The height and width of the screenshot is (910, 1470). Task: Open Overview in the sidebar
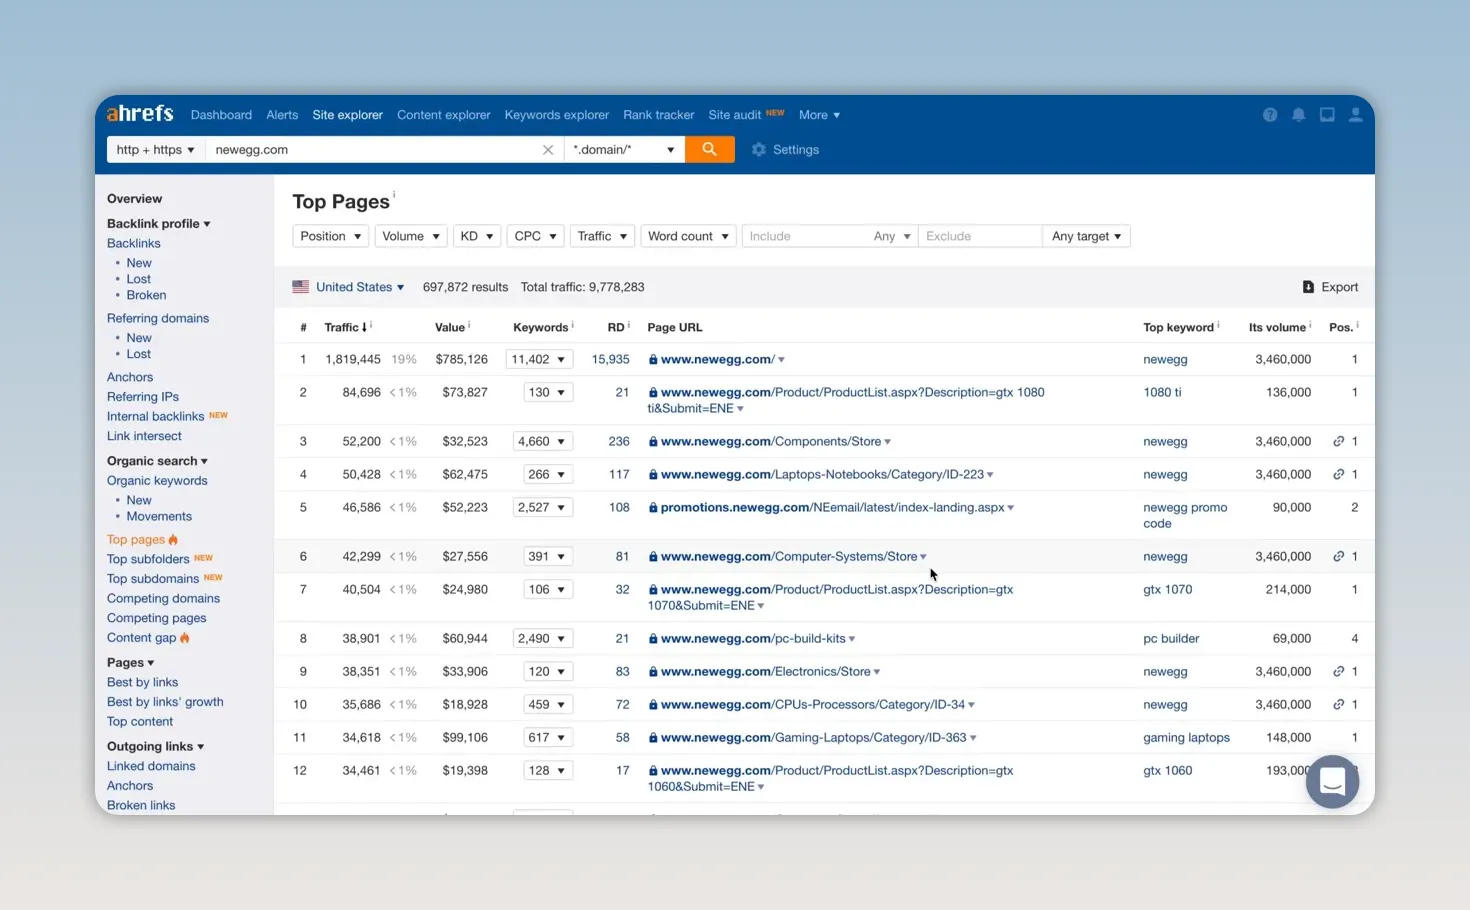[x=134, y=199]
